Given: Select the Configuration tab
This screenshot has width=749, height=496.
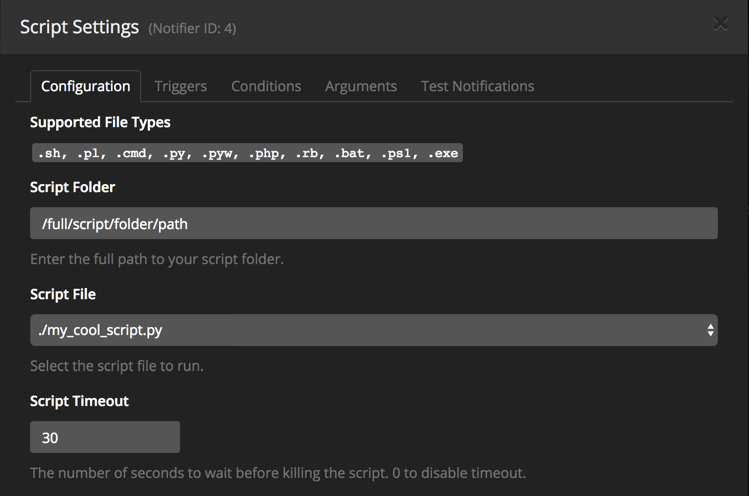Looking at the screenshot, I should coord(85,86).
